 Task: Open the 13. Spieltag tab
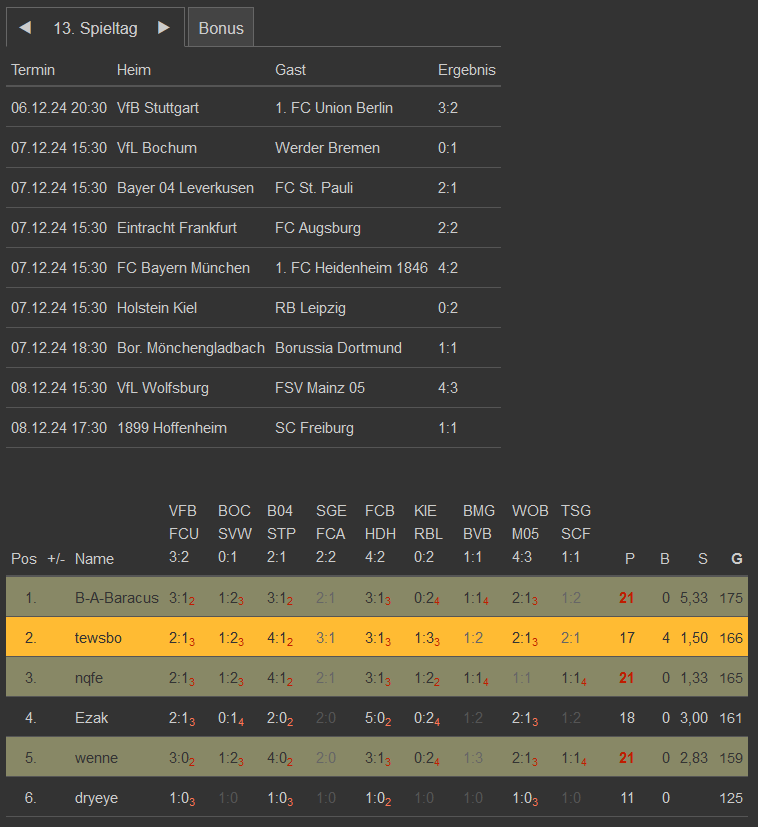pos(95,28)
